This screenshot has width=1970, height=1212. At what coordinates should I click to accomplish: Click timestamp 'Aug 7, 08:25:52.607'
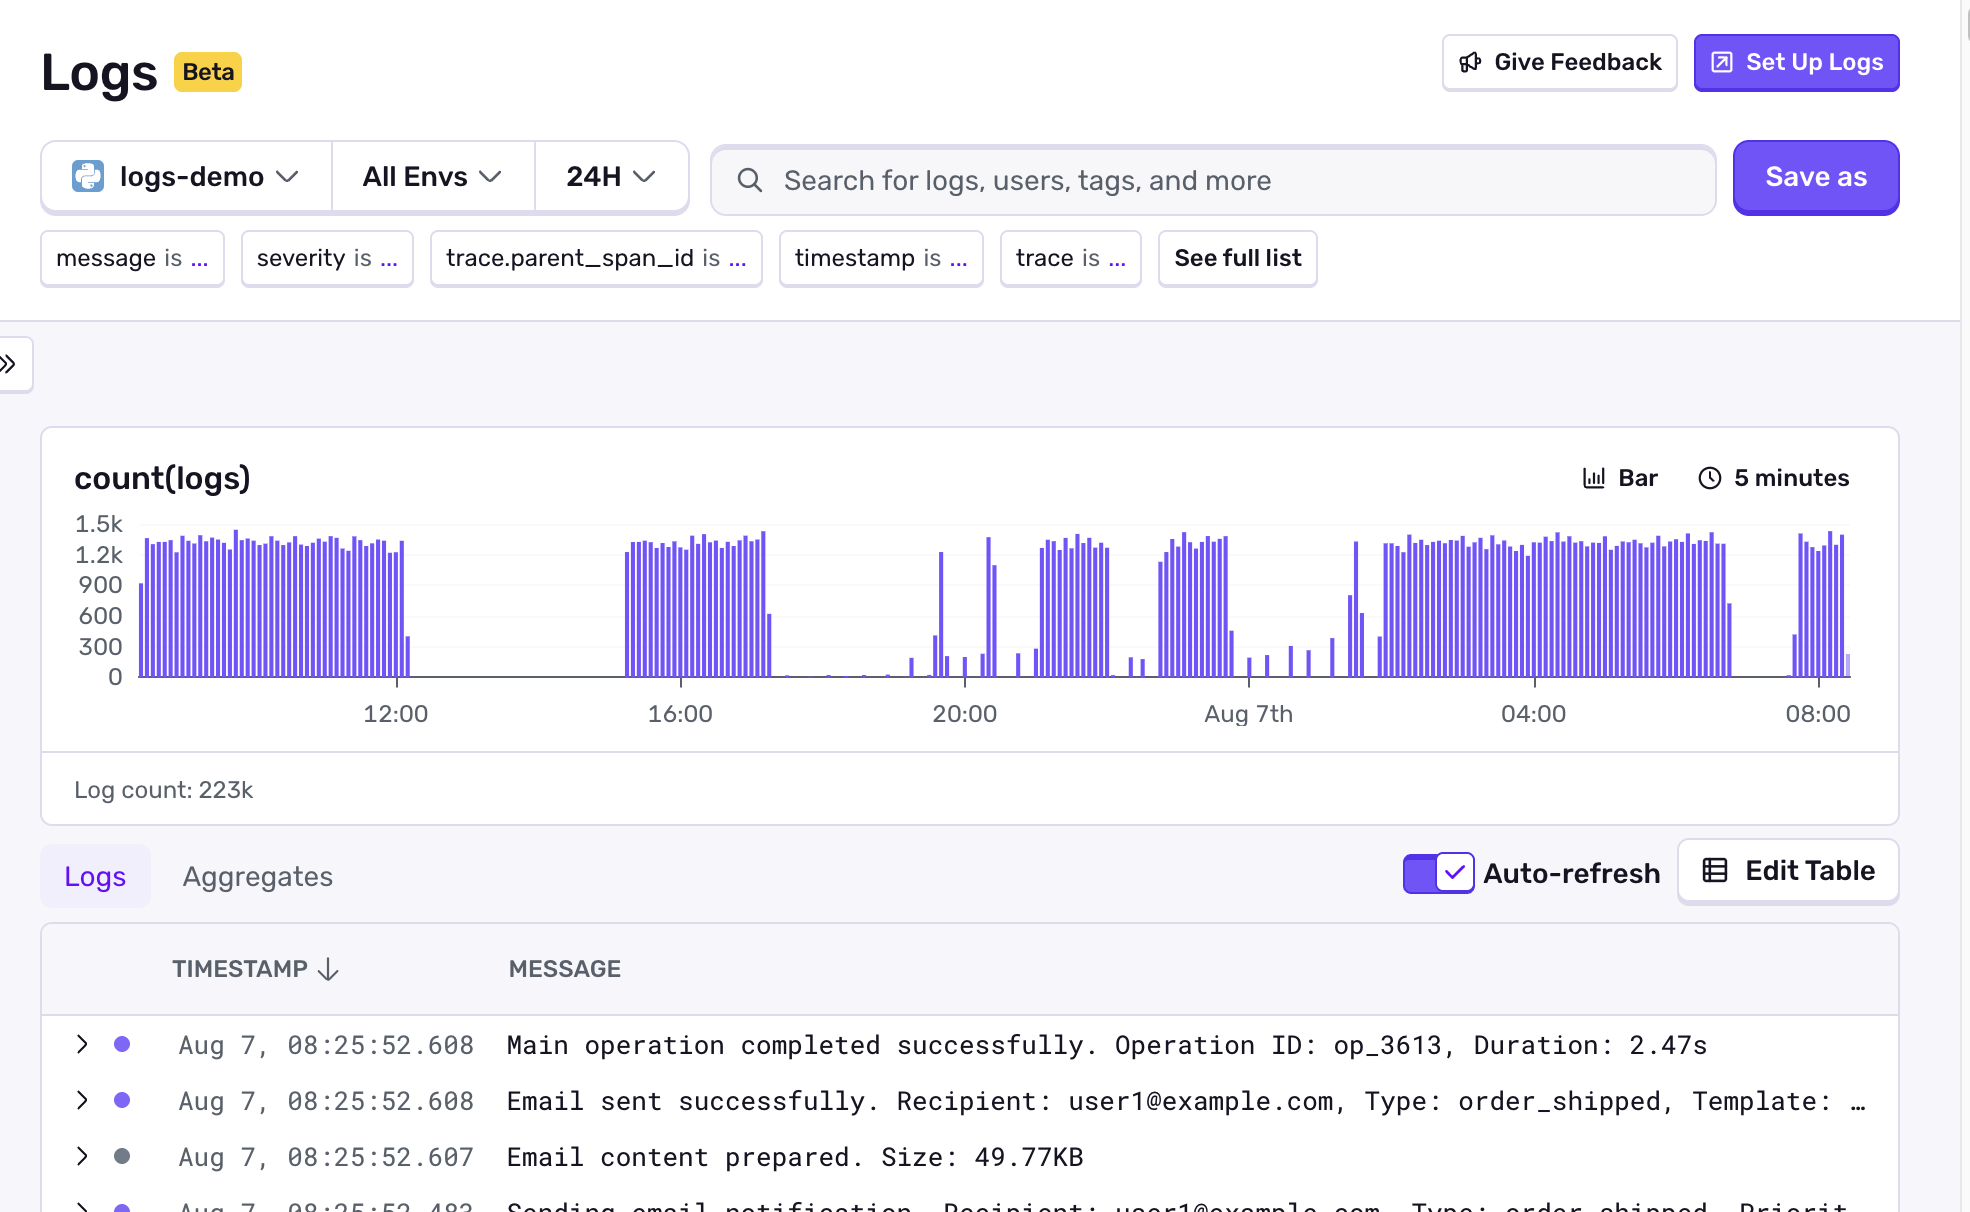pyautogui.click(x=326, y=1157)
